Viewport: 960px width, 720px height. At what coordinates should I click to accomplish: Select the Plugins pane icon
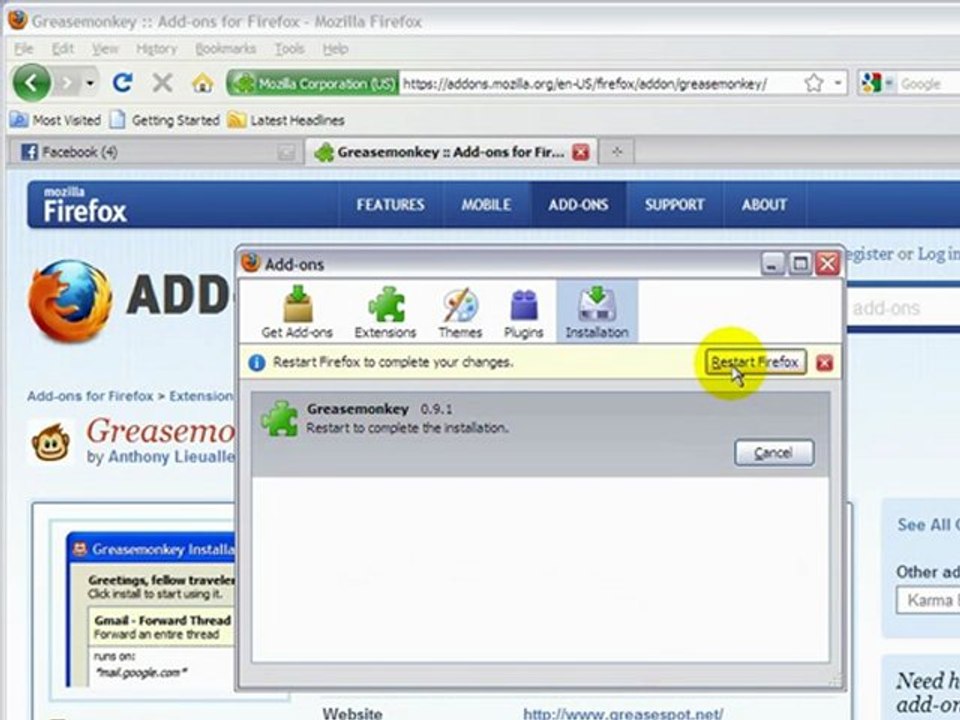523,312
